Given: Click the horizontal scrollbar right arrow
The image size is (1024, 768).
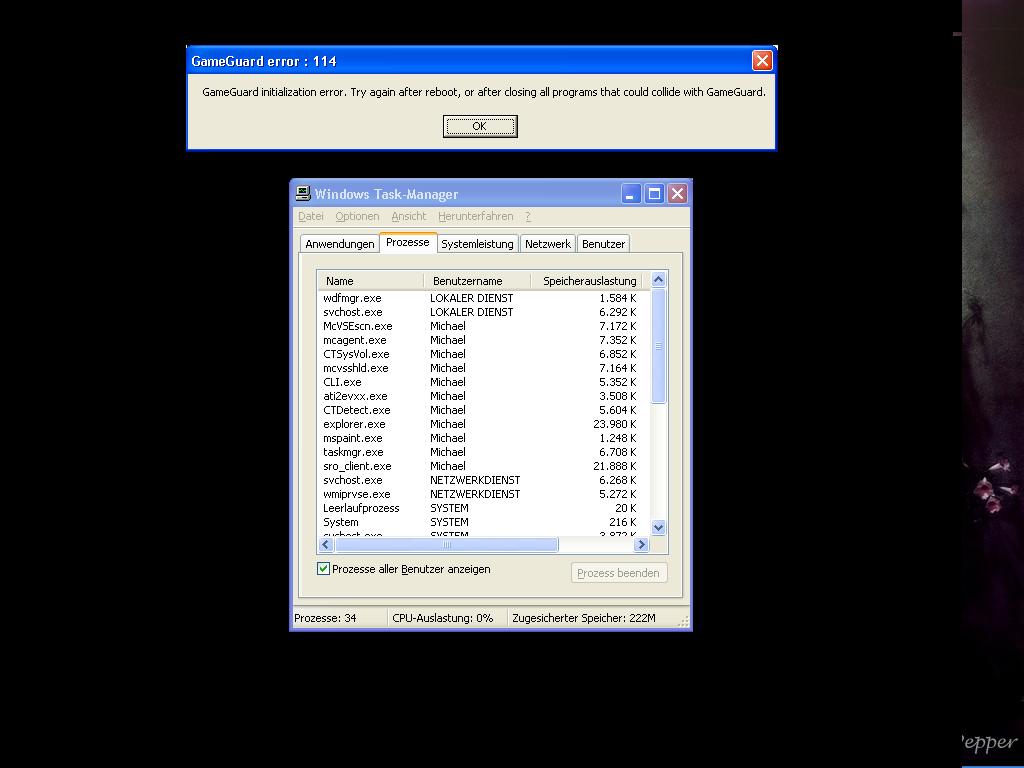Looking at the screenshot, I should click(641, 545).
